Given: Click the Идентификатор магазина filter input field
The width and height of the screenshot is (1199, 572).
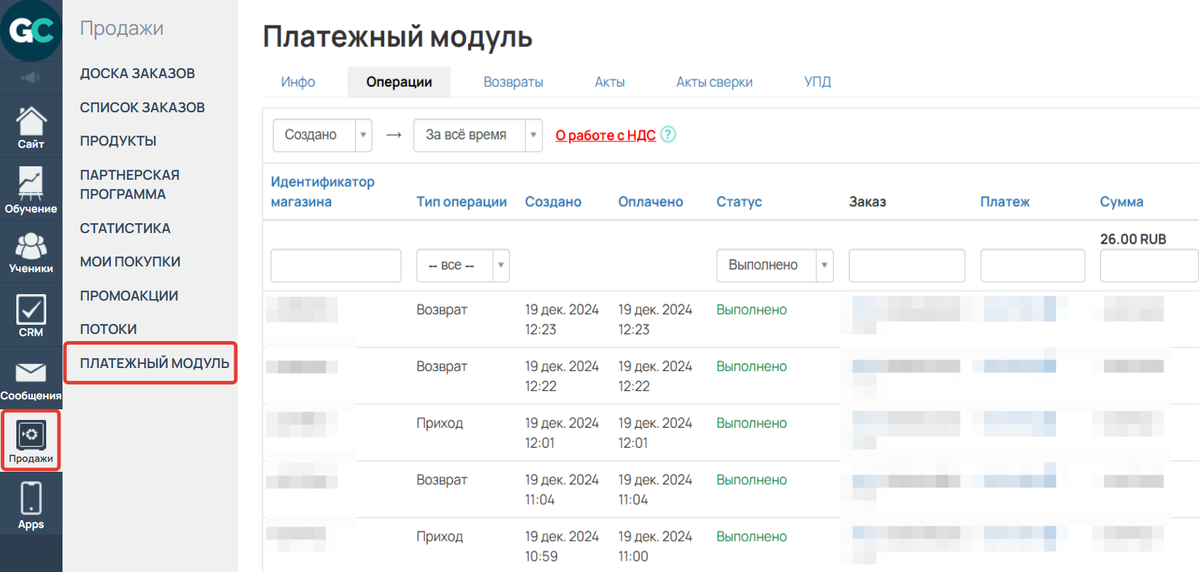Looking at the screenshot, I should (335, 265).
